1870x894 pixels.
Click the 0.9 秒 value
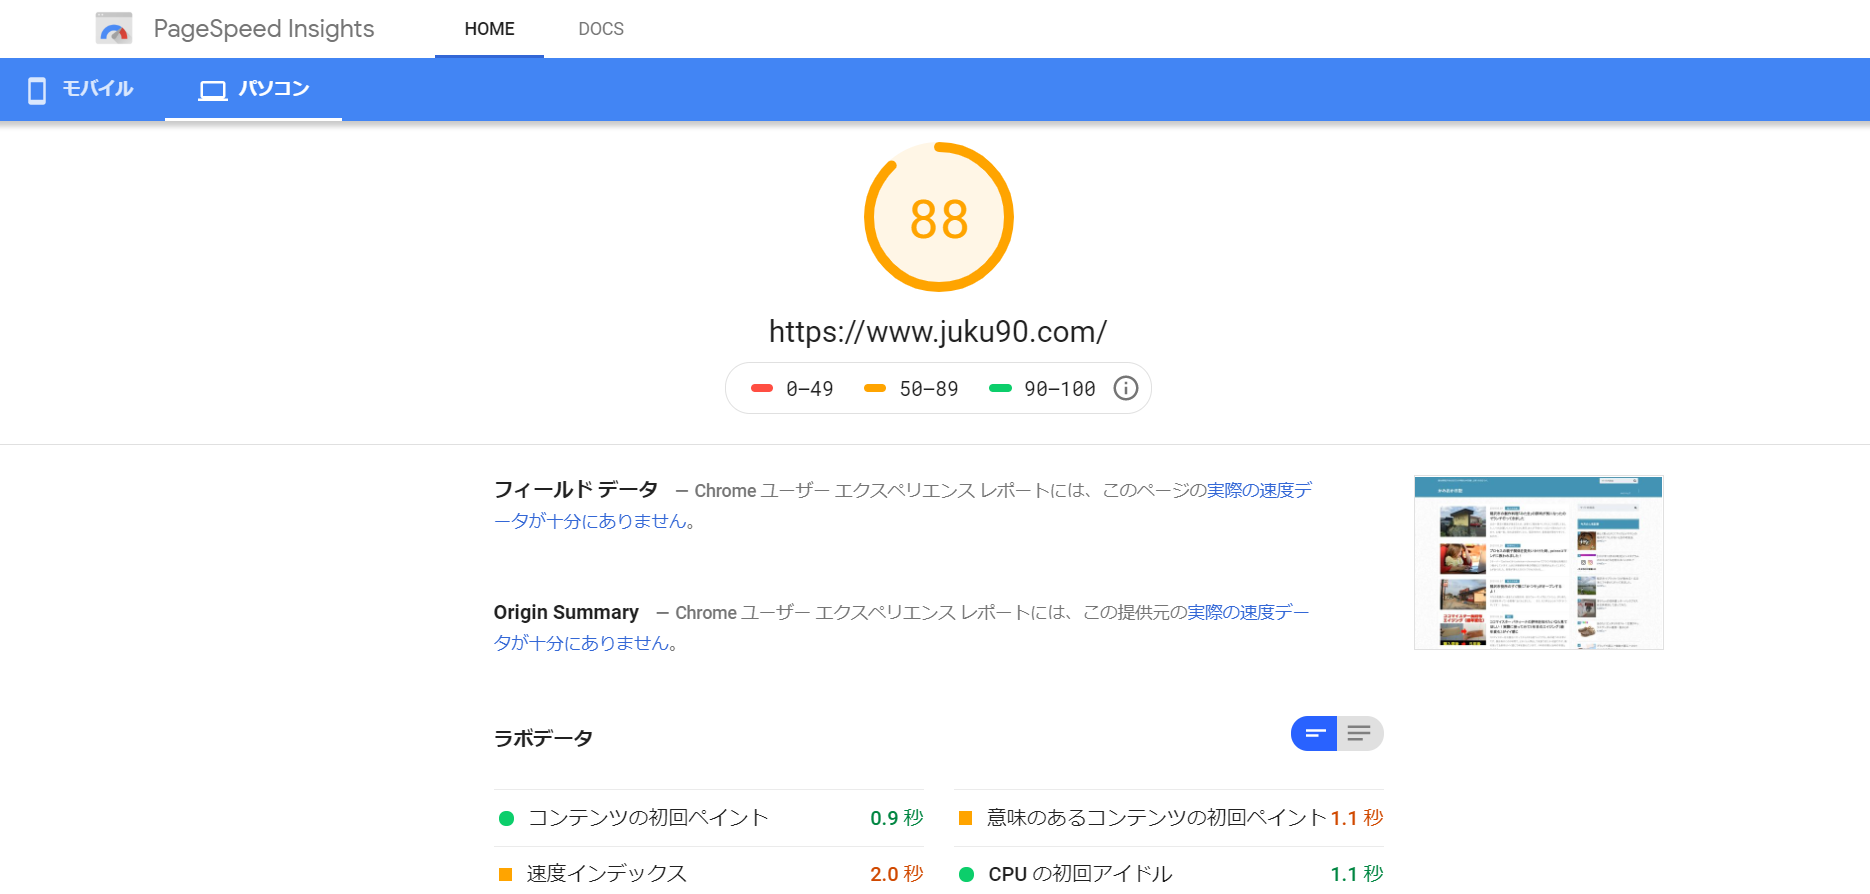pos(897,818)
